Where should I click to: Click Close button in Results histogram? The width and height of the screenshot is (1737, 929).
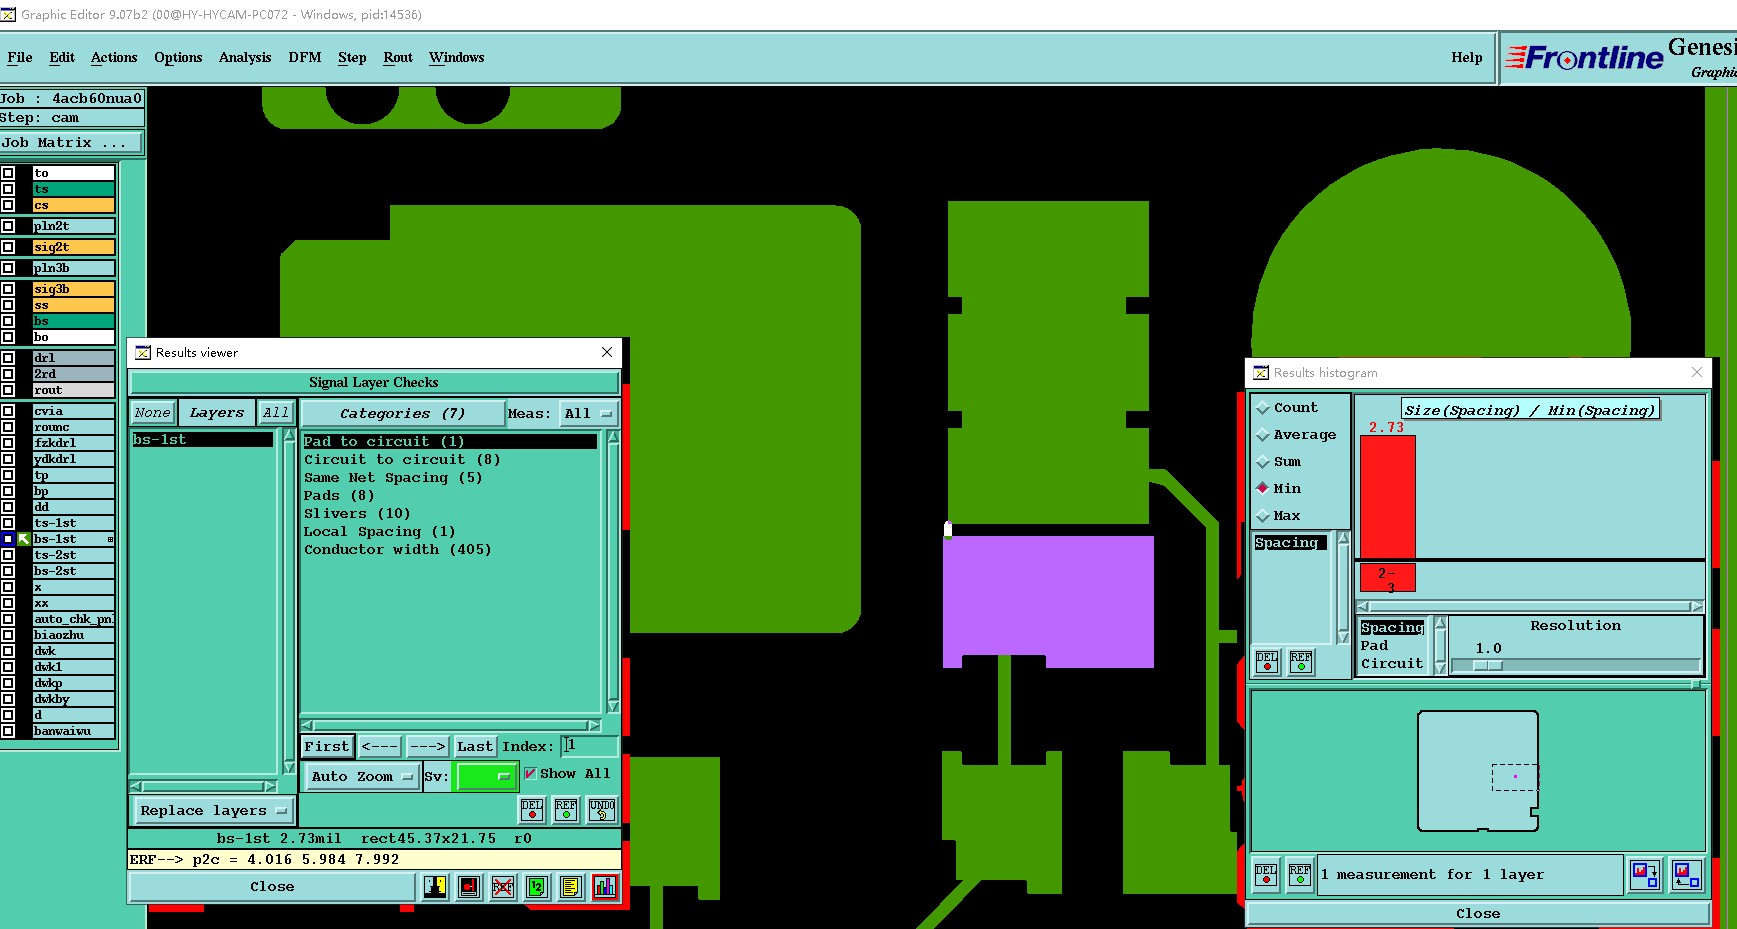click(x=1478, y=914)
